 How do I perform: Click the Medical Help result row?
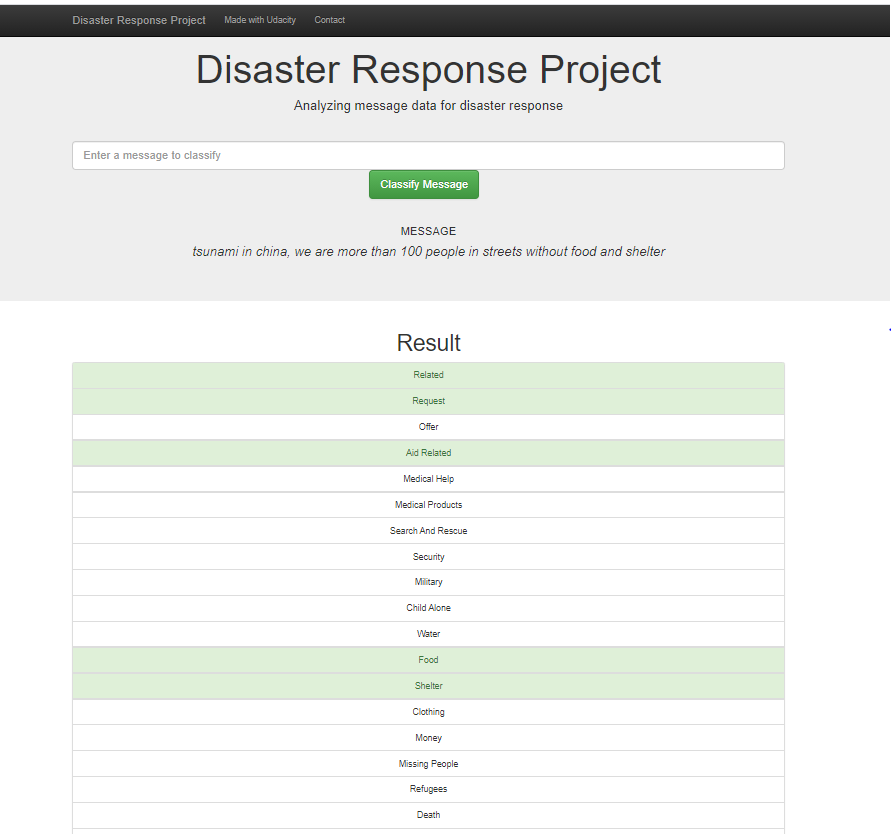pyautogui.click(x=428, y=478)
